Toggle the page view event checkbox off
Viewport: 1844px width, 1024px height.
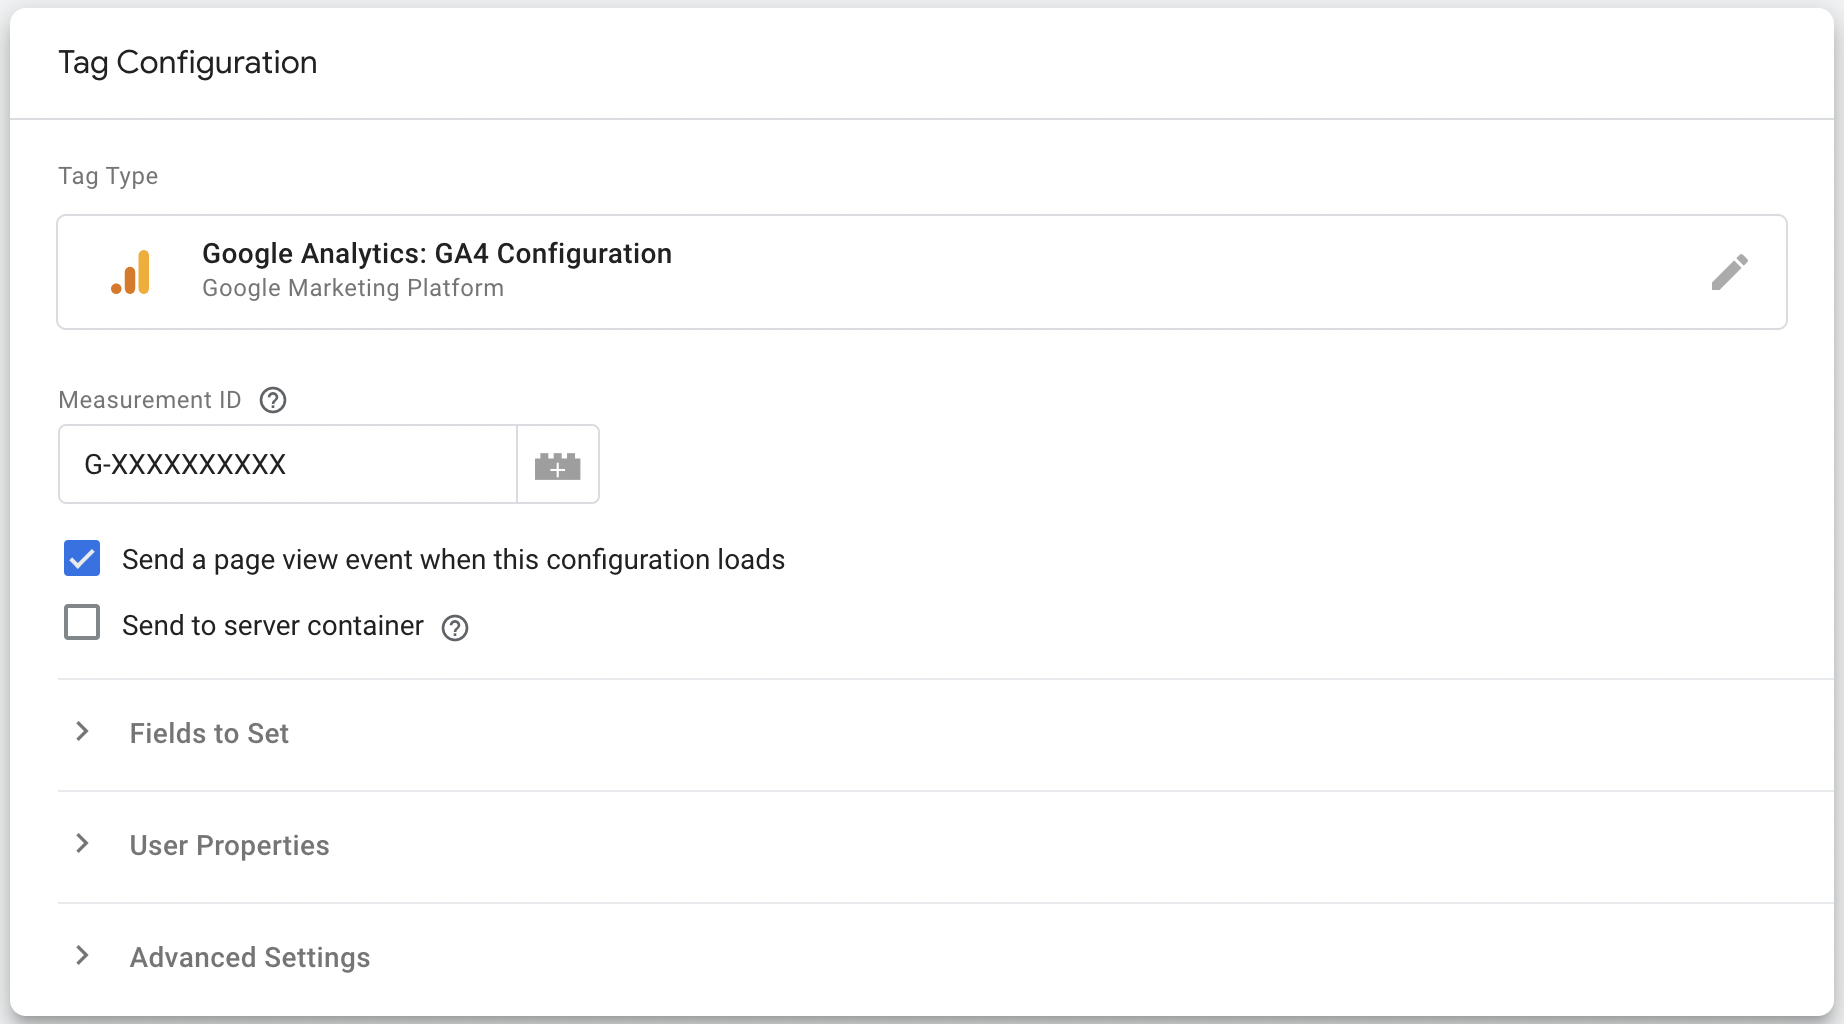coord(82,558)
